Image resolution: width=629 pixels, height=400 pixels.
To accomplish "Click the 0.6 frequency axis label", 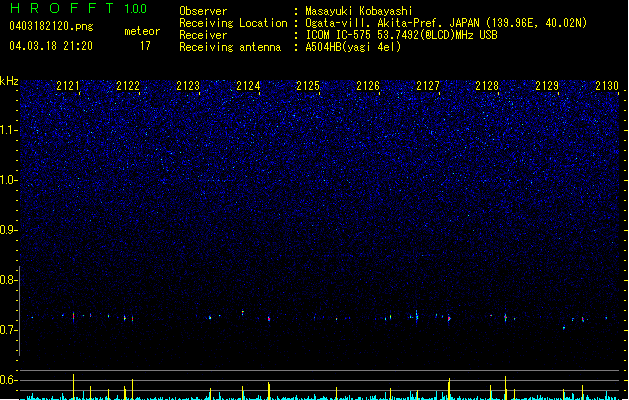I will (9, 380).
